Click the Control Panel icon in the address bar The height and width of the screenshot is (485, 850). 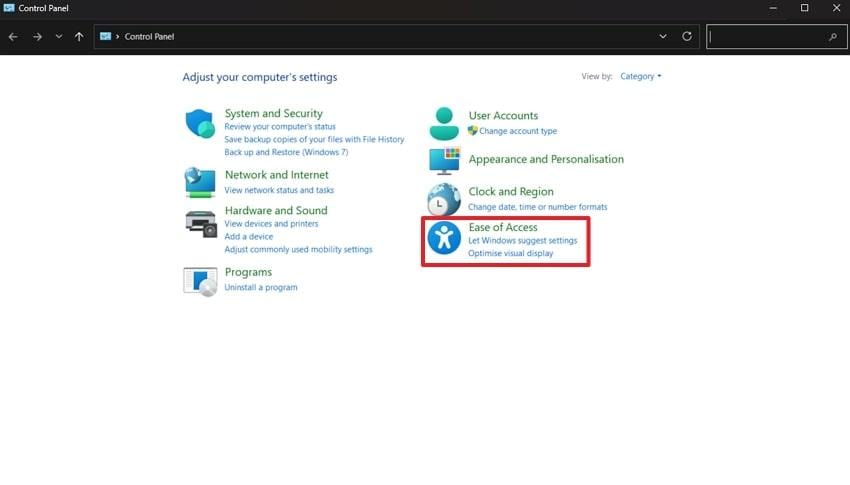coord(105,36)
